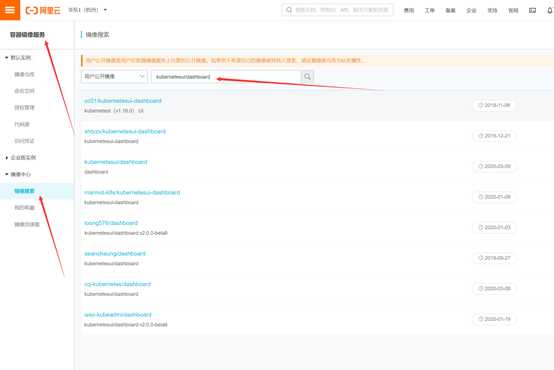Go to 访问凭证 in sidebar
The image size is (554, 370).
(24, 141)
